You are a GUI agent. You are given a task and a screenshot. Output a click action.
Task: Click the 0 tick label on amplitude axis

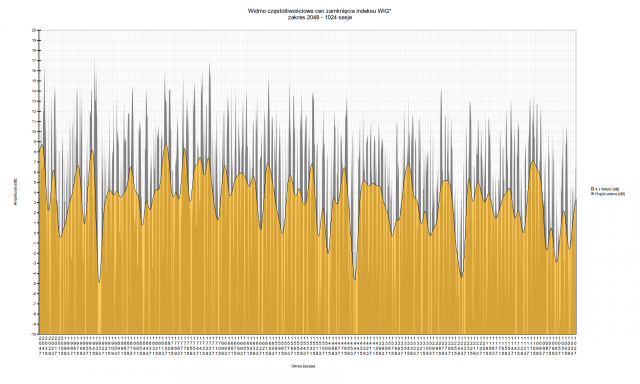tap(35, 233)
